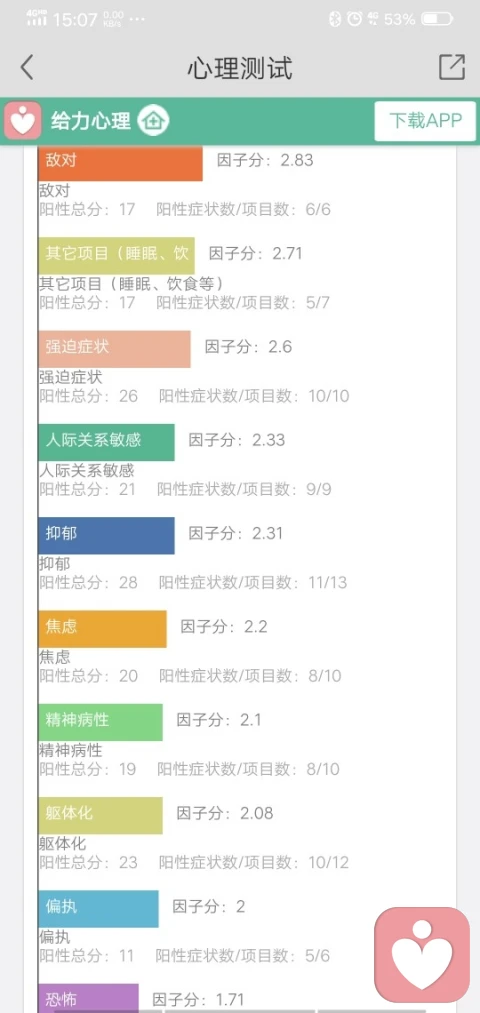Select the light blue 偏执 bar
The width and height of the screenshot is (480, 1013).
coord(98,908)
